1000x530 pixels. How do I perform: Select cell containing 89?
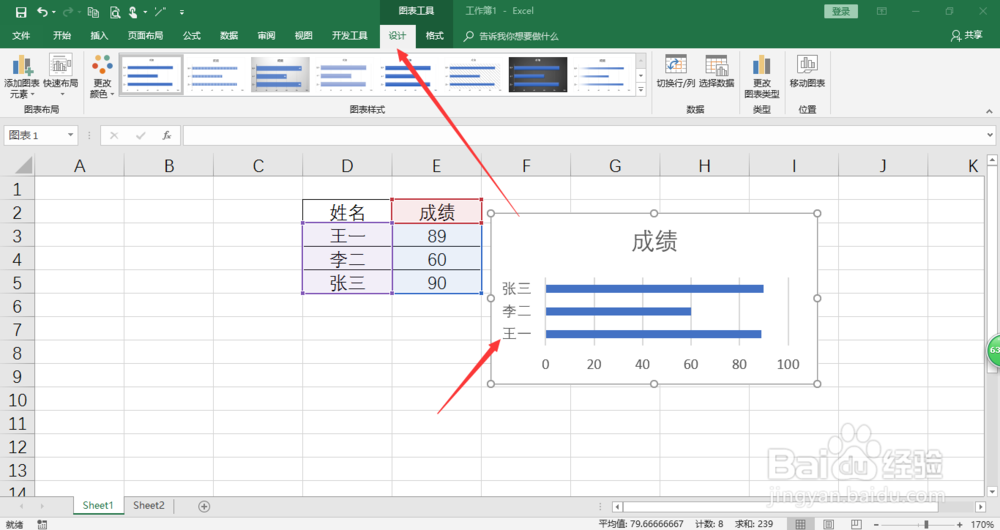point(437,235)
